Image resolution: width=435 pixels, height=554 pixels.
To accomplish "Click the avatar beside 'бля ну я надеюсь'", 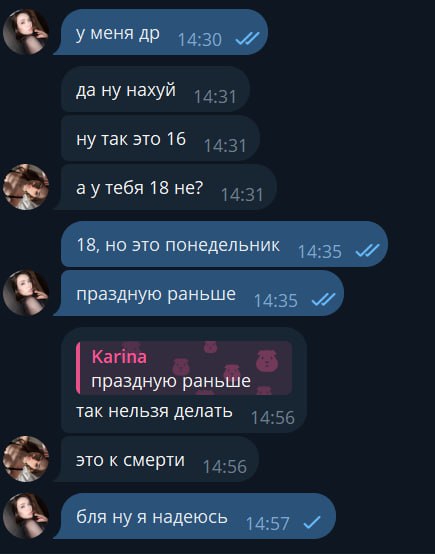I will click(25, 516).
